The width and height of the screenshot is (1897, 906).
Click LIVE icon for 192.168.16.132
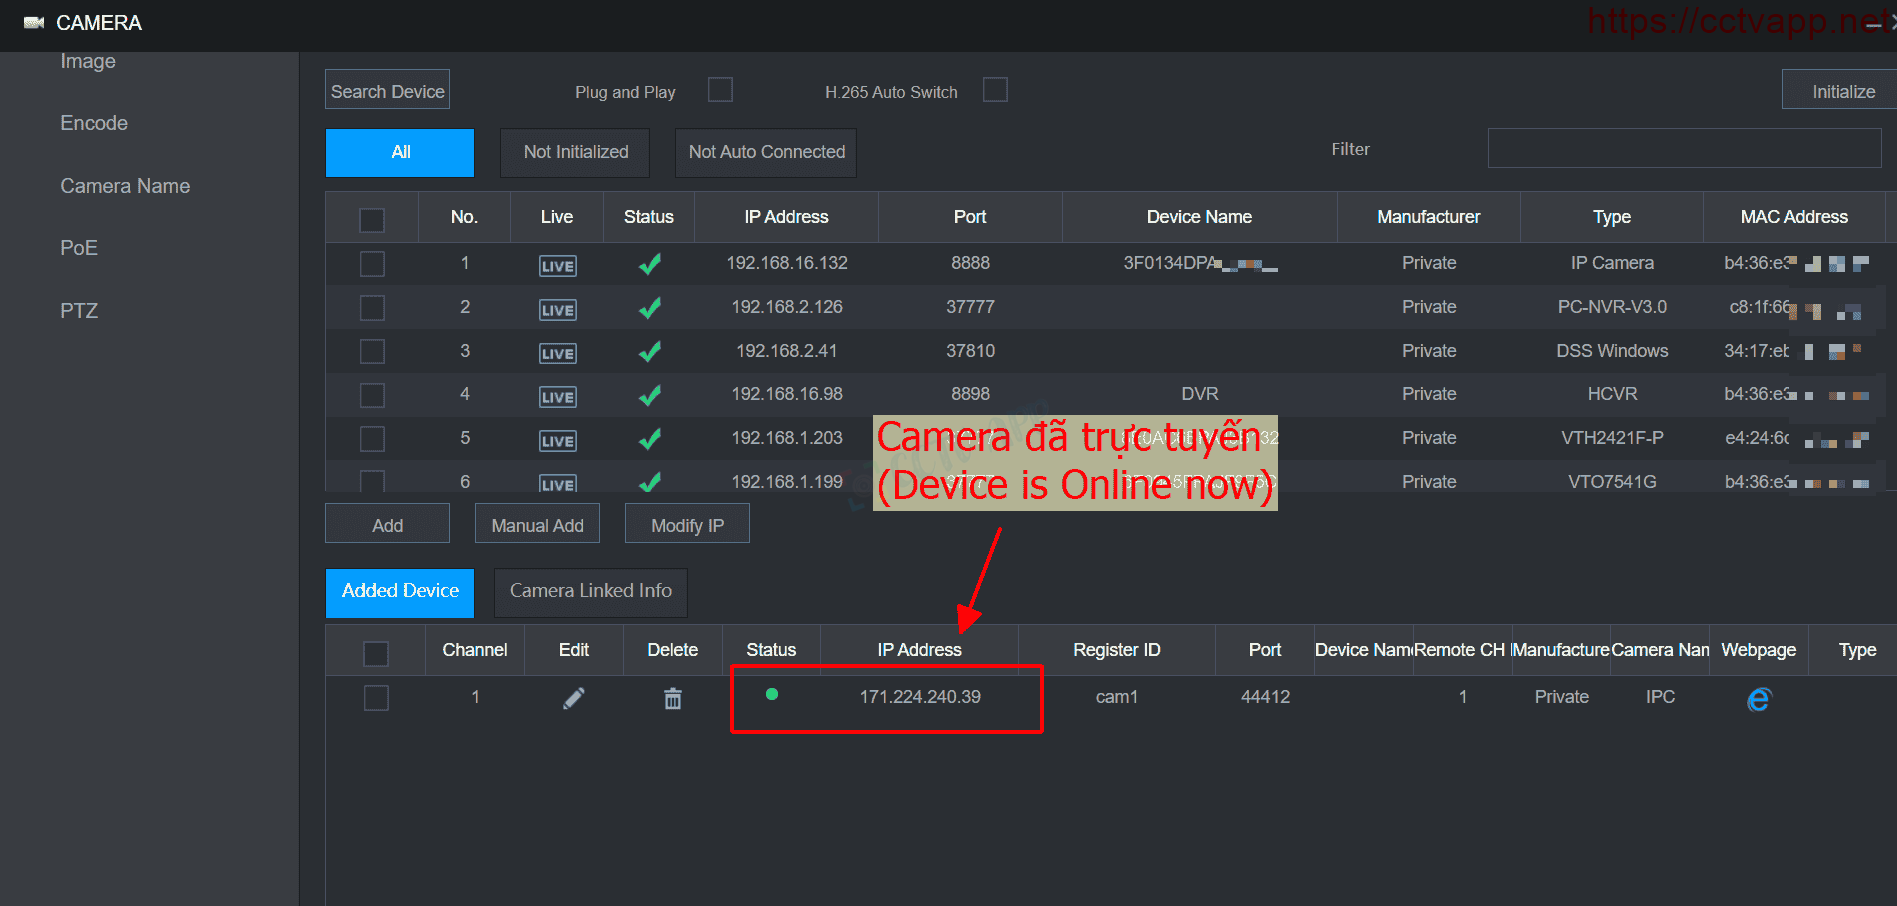[557, 266]
